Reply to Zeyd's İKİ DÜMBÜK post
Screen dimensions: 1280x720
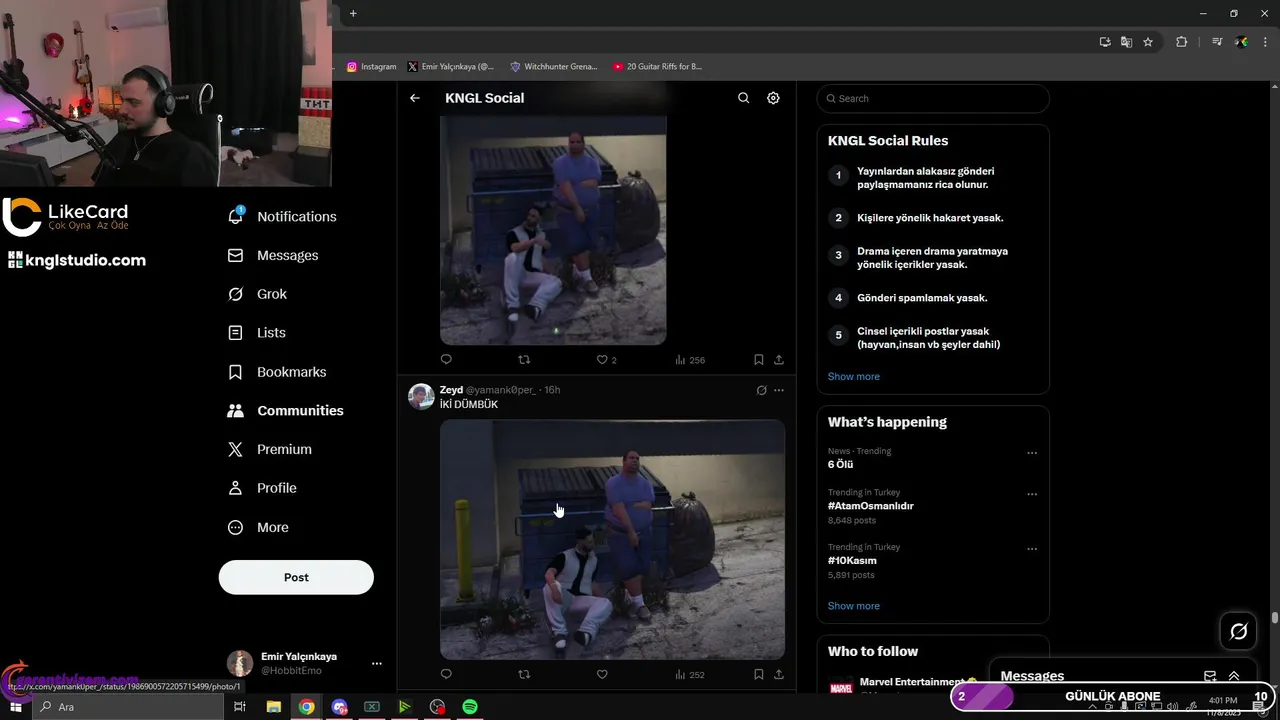446,674
